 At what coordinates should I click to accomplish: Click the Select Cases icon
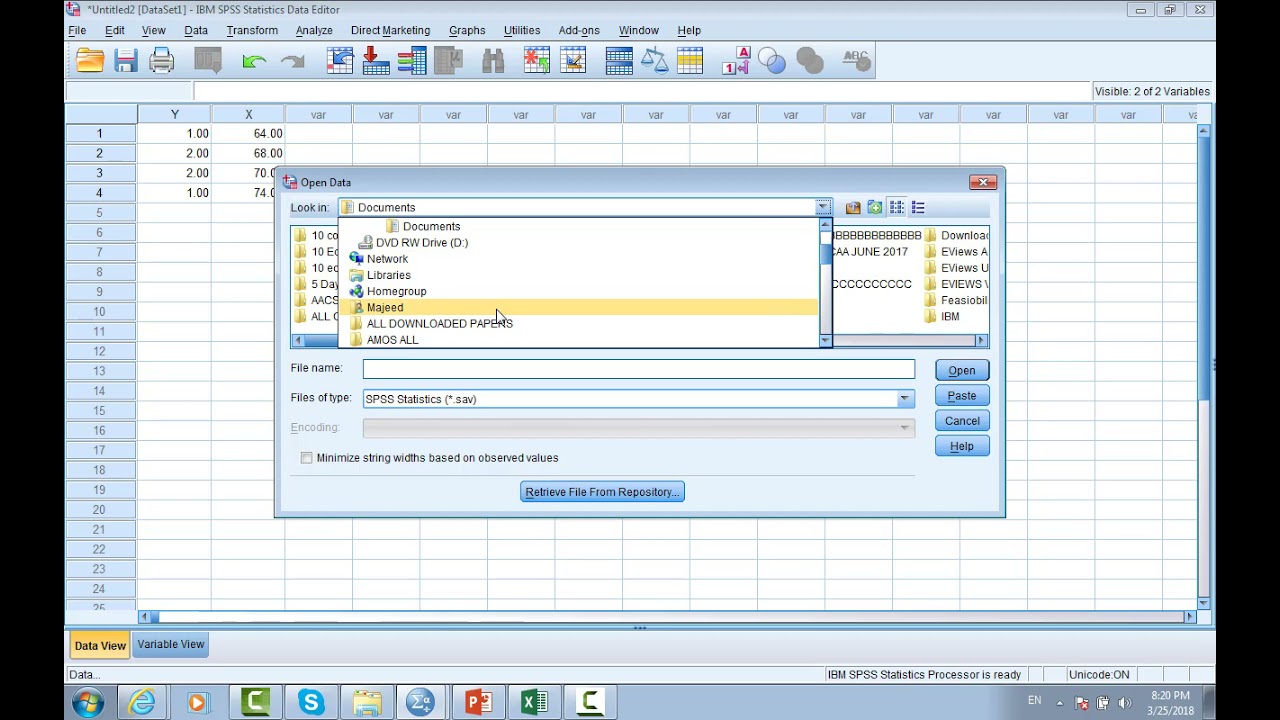tap(690, 61)
